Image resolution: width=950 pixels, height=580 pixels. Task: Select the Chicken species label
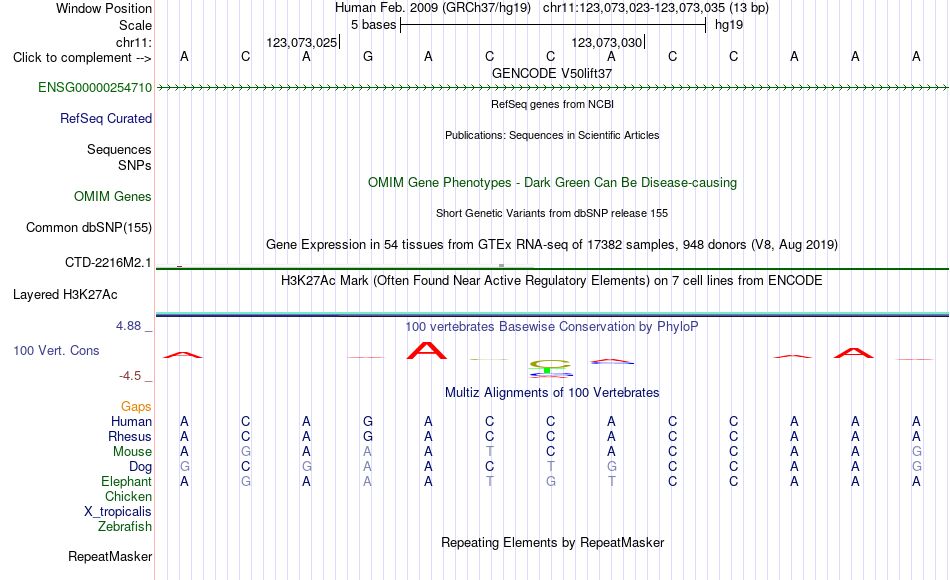pyautogui.click(x=128, y=496)
